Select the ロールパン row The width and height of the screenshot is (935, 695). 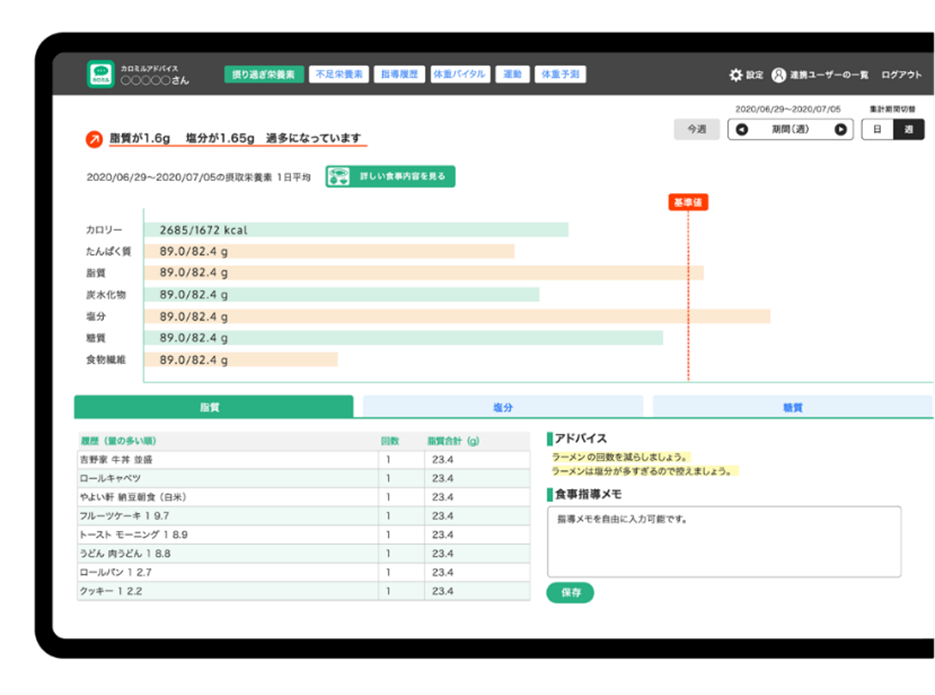pyautogui.click(x=304, y=572)
